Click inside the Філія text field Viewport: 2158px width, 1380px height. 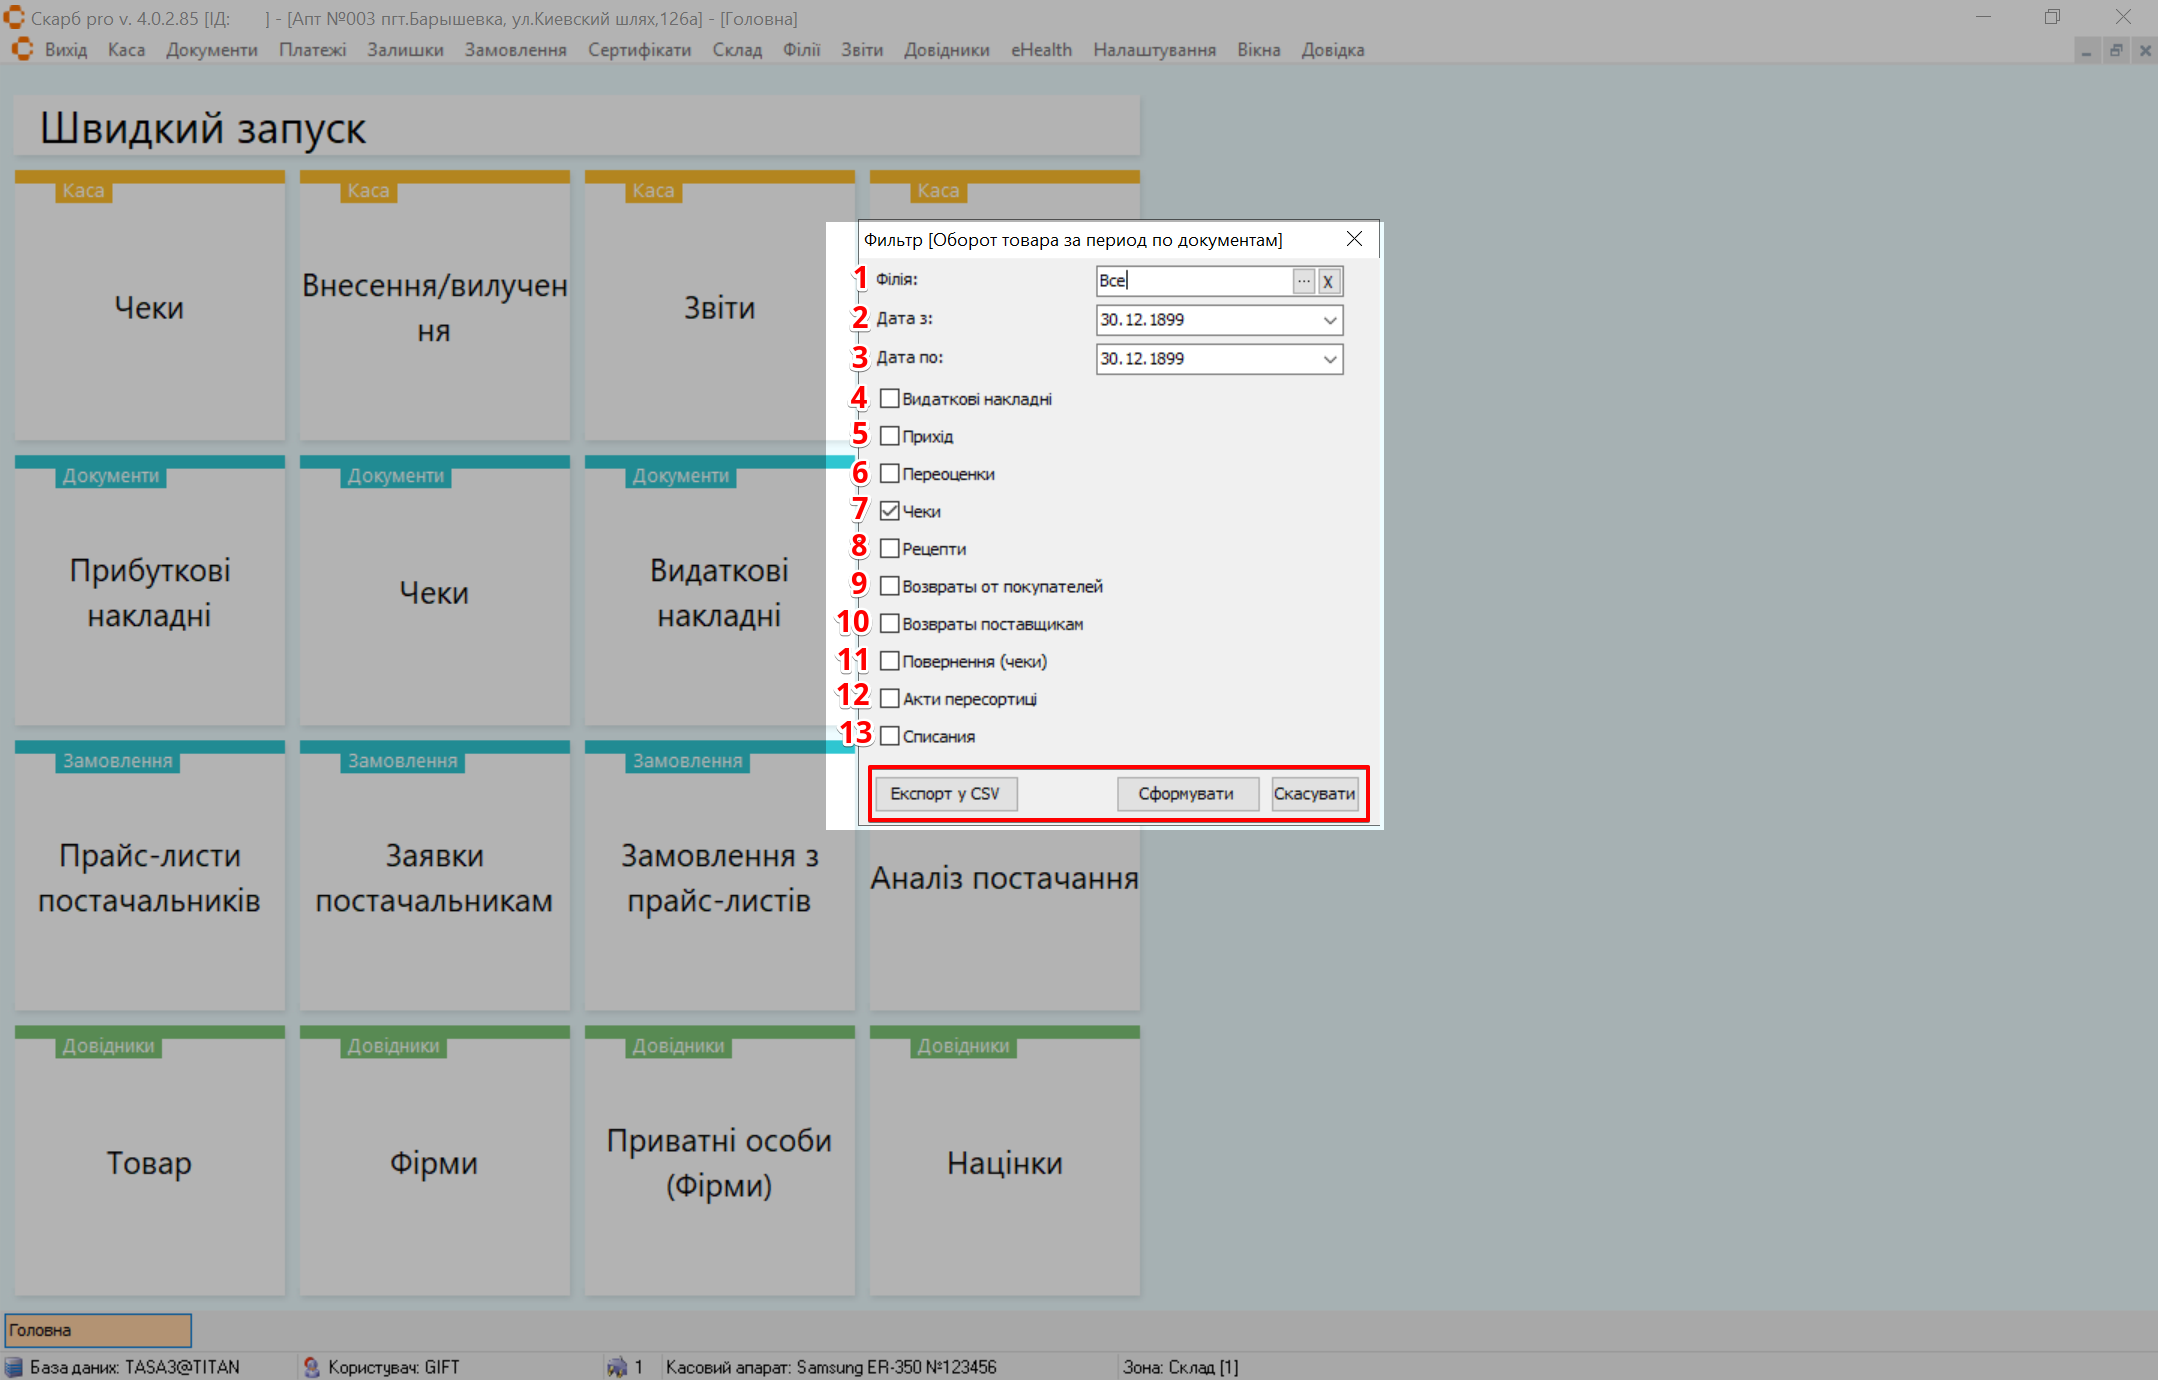tap(1193, 281)
